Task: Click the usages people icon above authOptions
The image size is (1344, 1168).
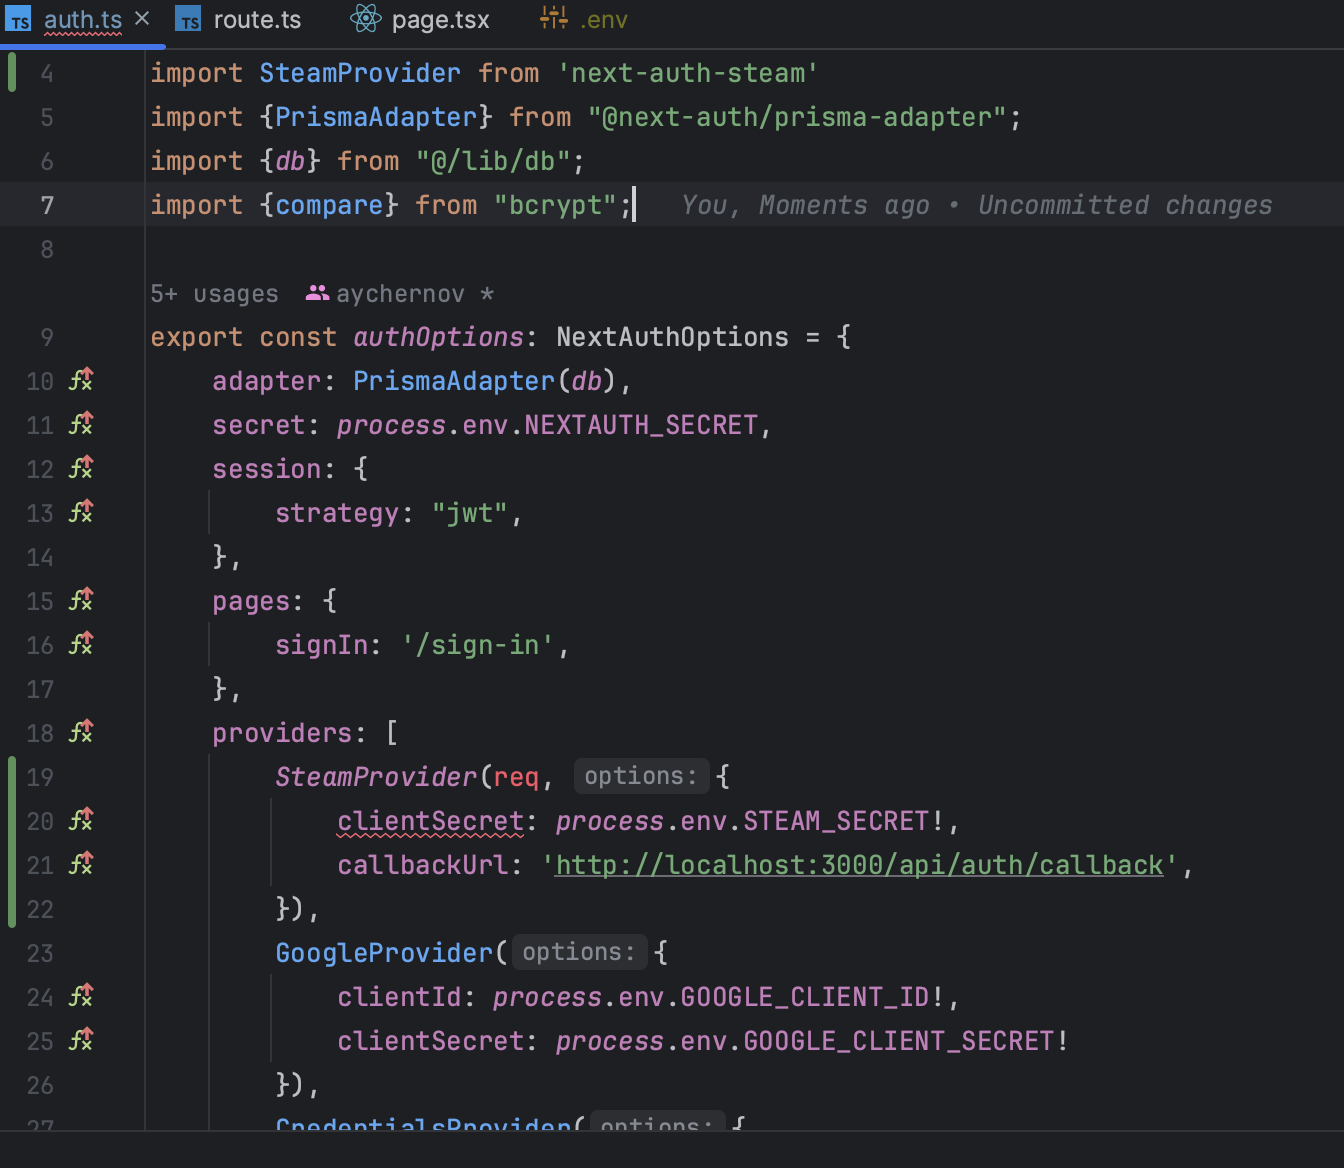Action: pyautogui.click(x=317, y=291)
